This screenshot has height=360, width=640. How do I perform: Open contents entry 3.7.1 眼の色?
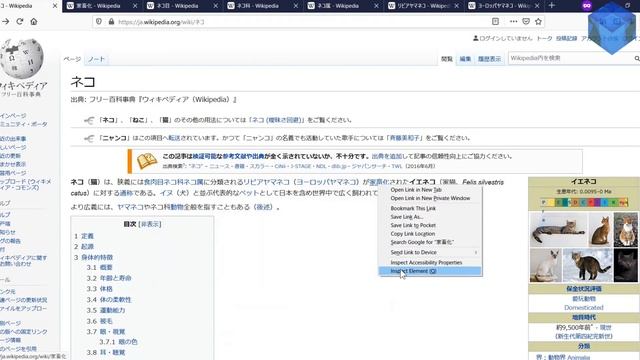[118, 342]
